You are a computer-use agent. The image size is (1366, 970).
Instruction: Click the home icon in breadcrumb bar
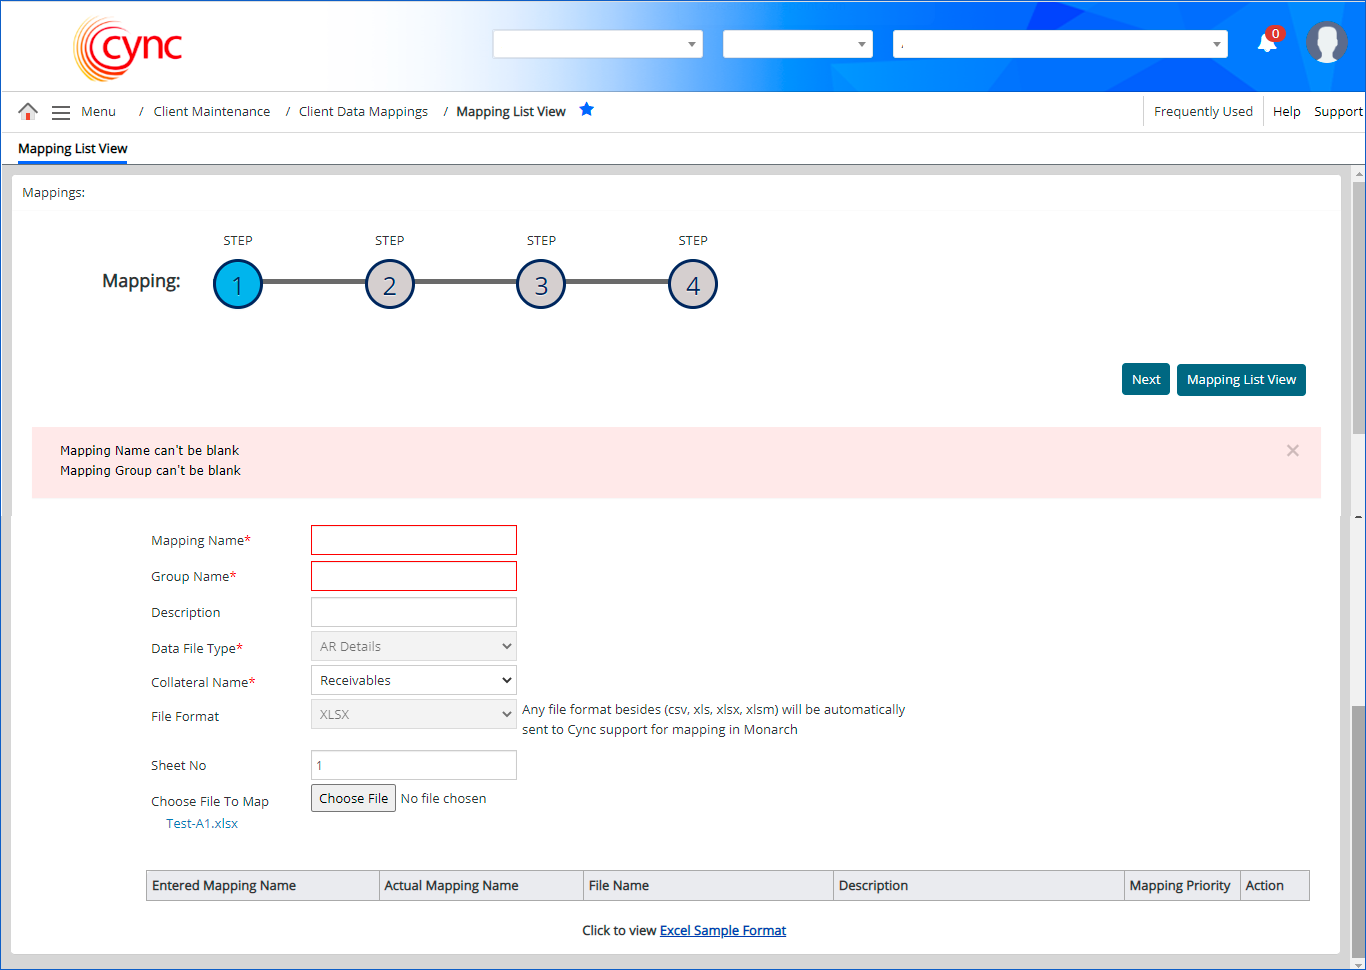(x=28, y=111)
